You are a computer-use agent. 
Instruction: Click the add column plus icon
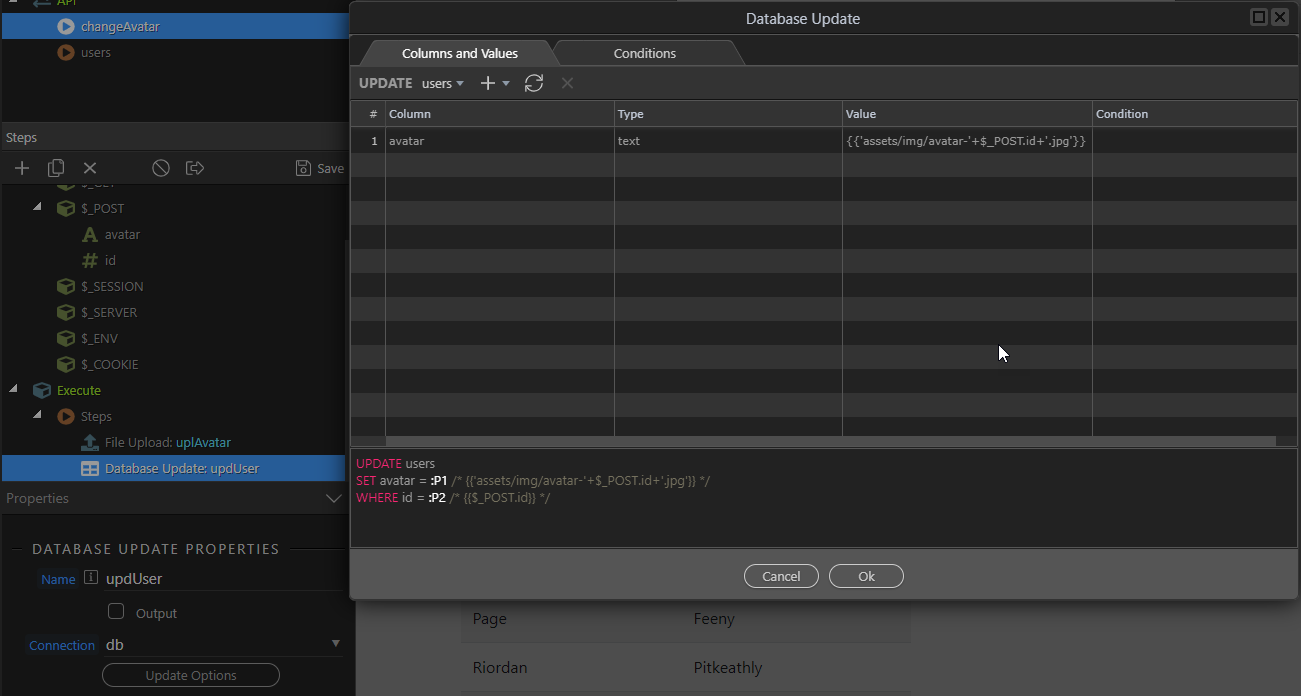tap(488, 83)
